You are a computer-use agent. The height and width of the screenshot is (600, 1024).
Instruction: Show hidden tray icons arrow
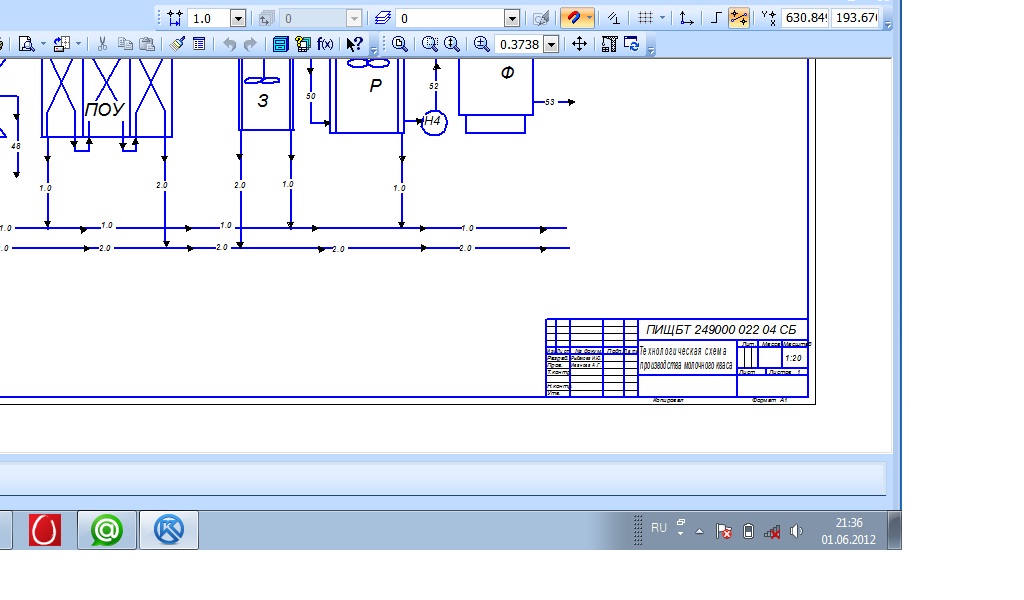[699, 531]
